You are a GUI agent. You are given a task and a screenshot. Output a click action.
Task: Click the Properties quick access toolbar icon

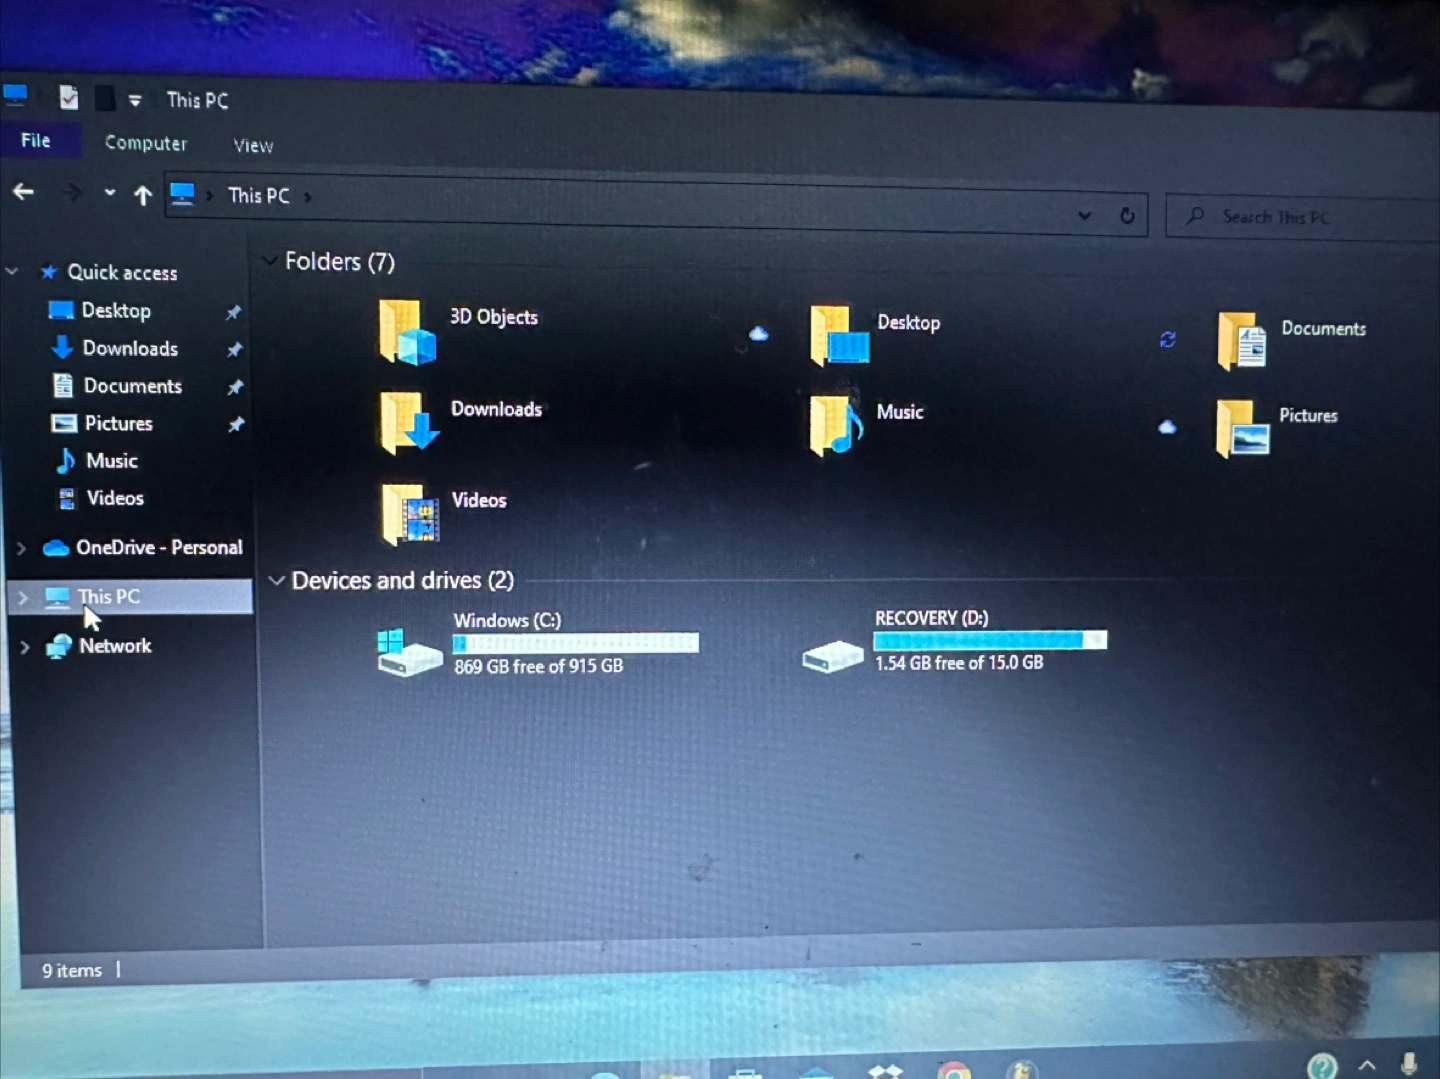pos(68,97)
